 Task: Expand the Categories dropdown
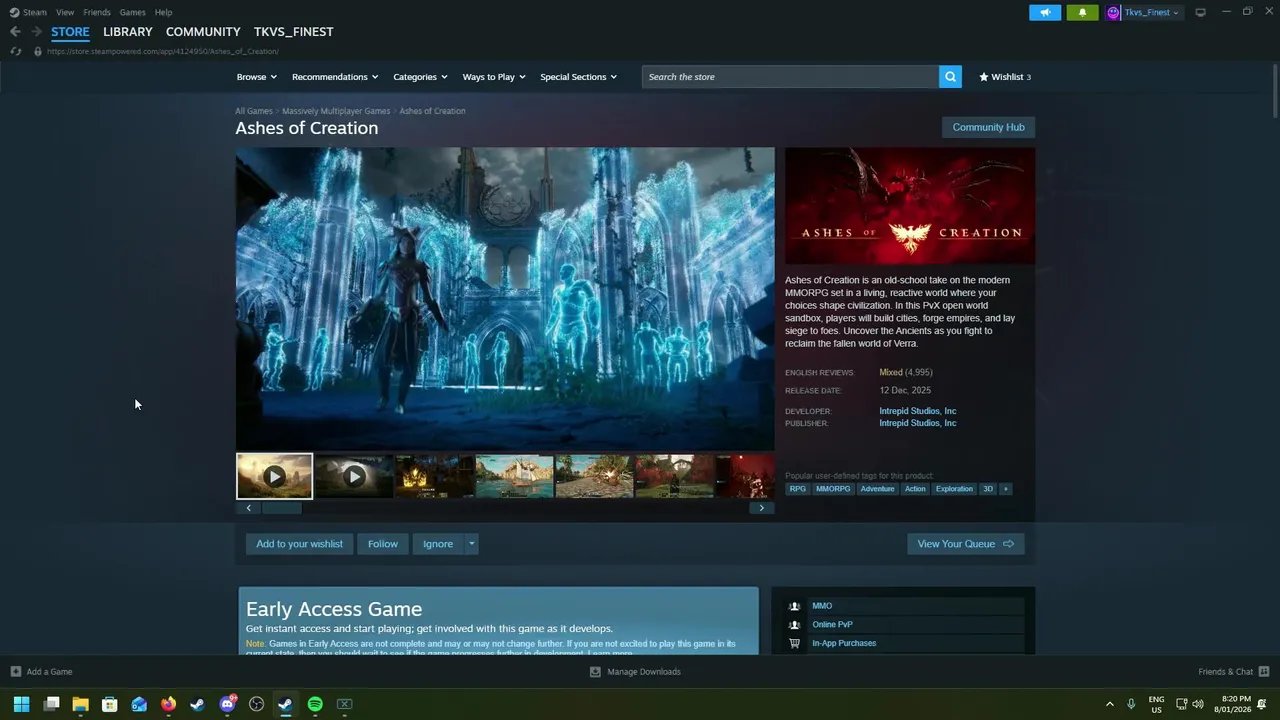tap(420, 77)
